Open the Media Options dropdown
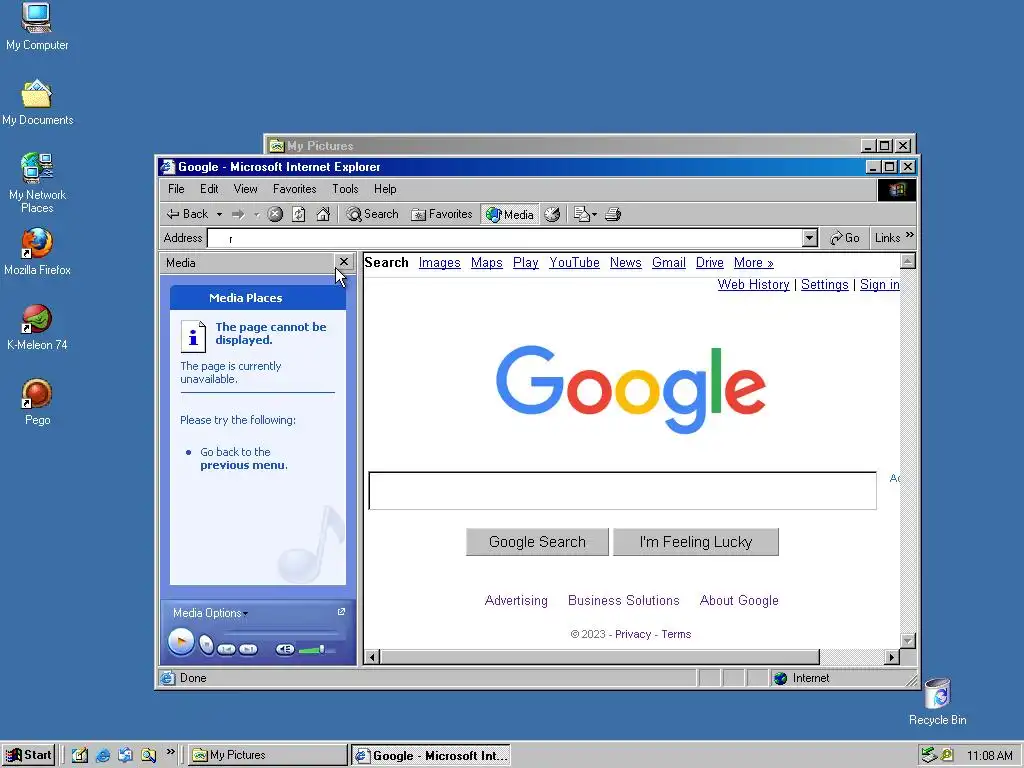This screenshot has width=1024, height=768. pyautogui.click(x=210, y=613)
